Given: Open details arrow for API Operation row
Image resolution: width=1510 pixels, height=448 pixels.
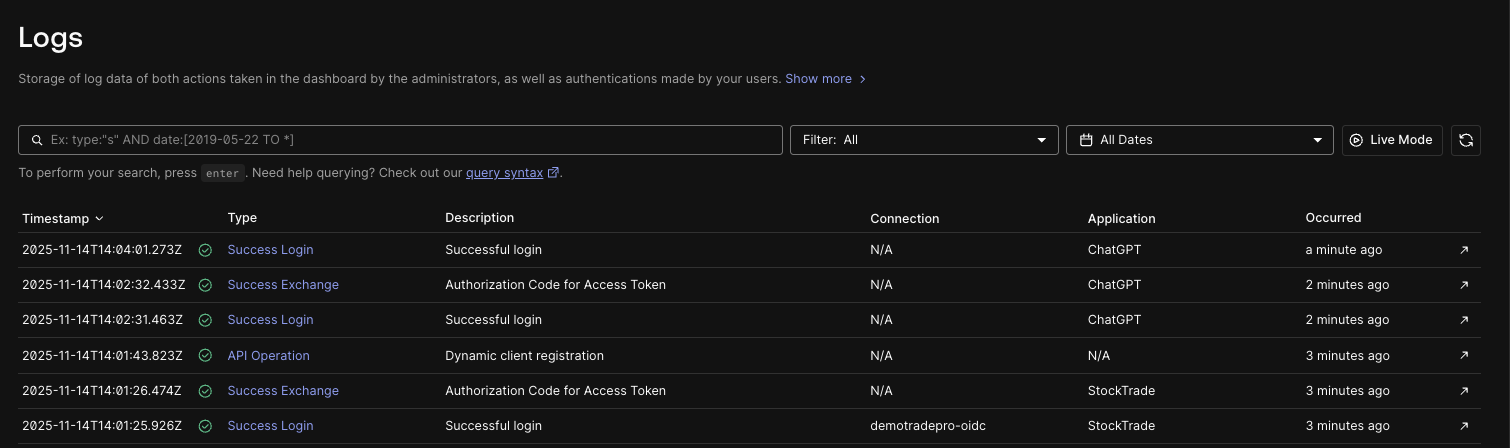Looking at the screenshot, I should click(x=1464, y=355).
